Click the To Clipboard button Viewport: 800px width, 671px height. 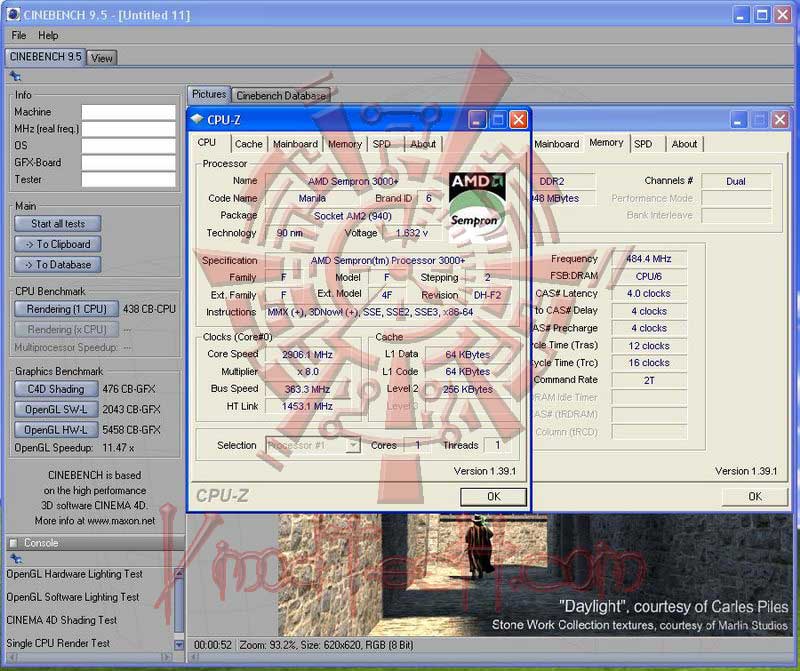click(x=58, y=244)
